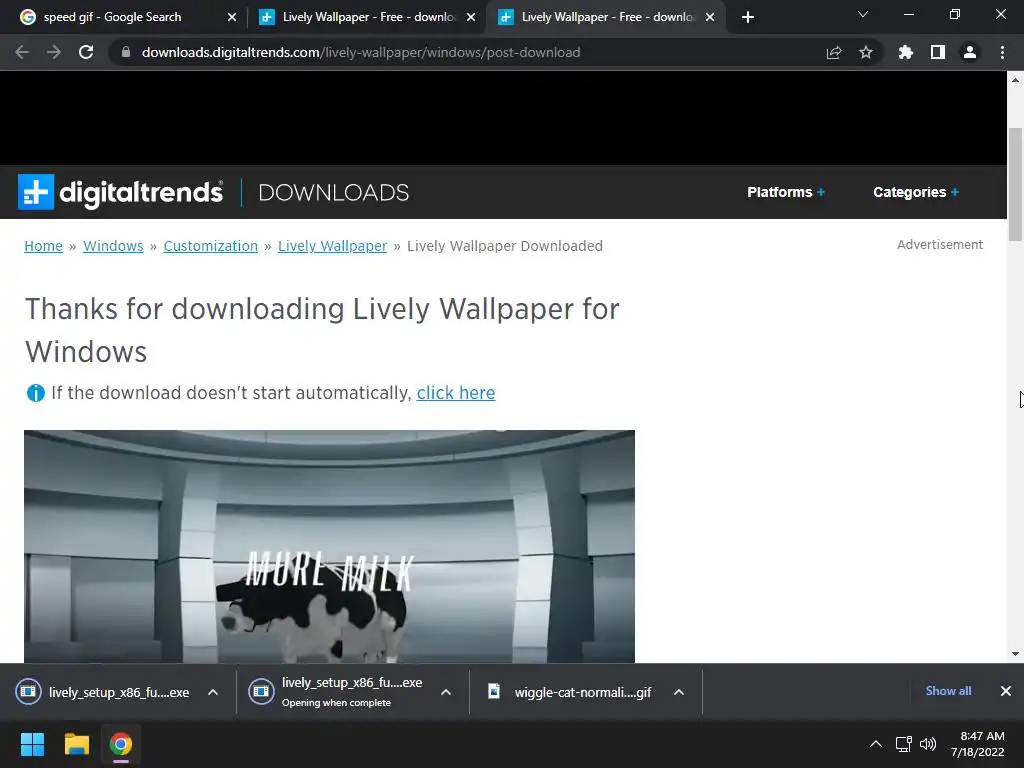Open Customization breadcrumb link
The height and width of the screenshot is (768, 1024).
(210, 246)
